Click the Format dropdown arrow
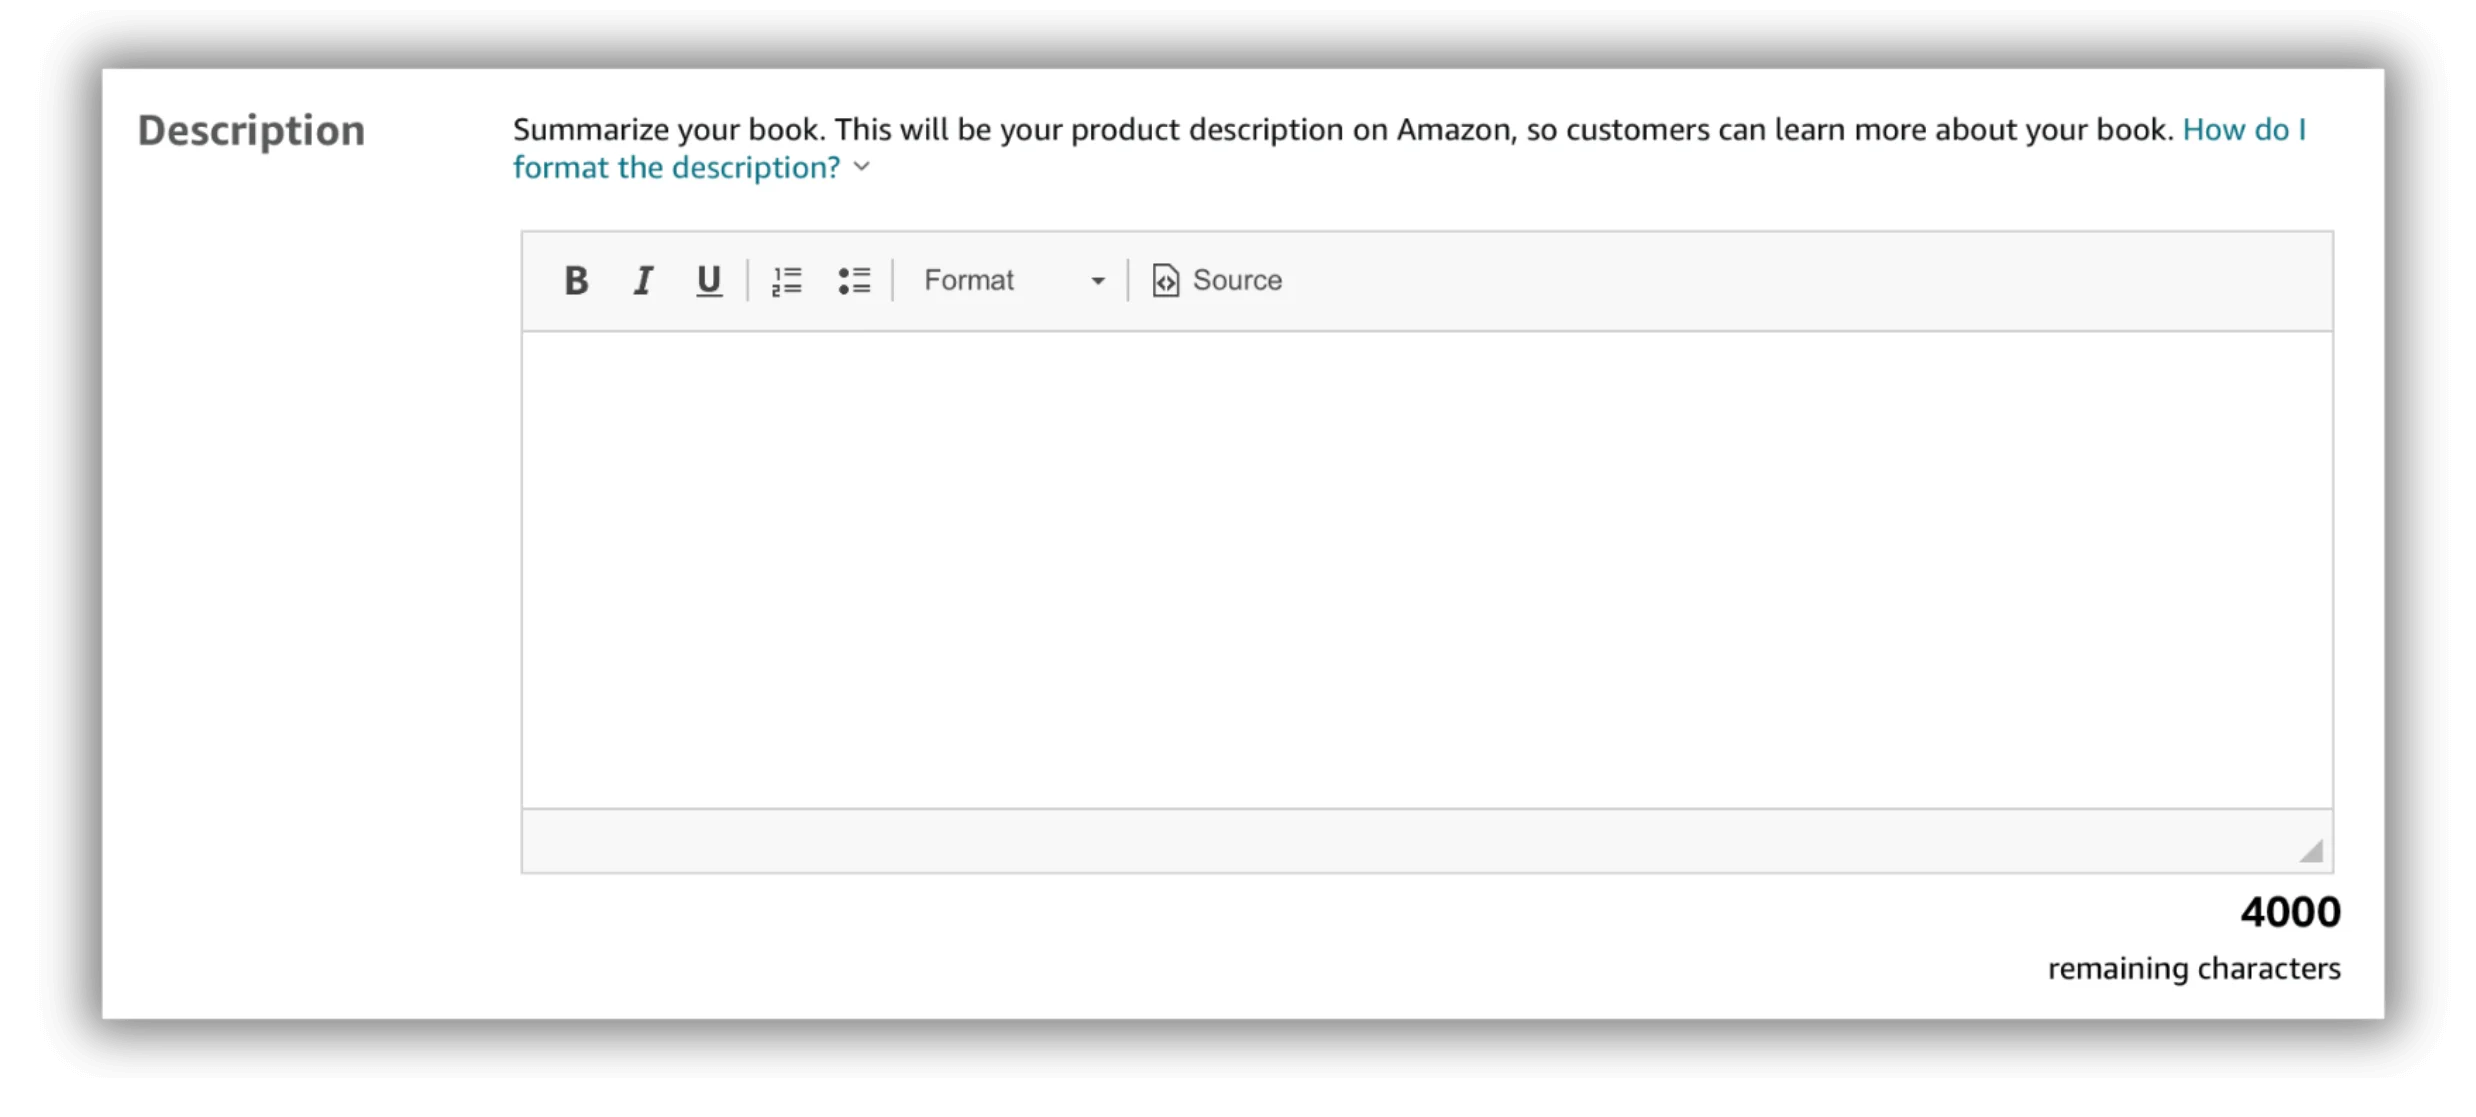 [x=1098, y=282]
